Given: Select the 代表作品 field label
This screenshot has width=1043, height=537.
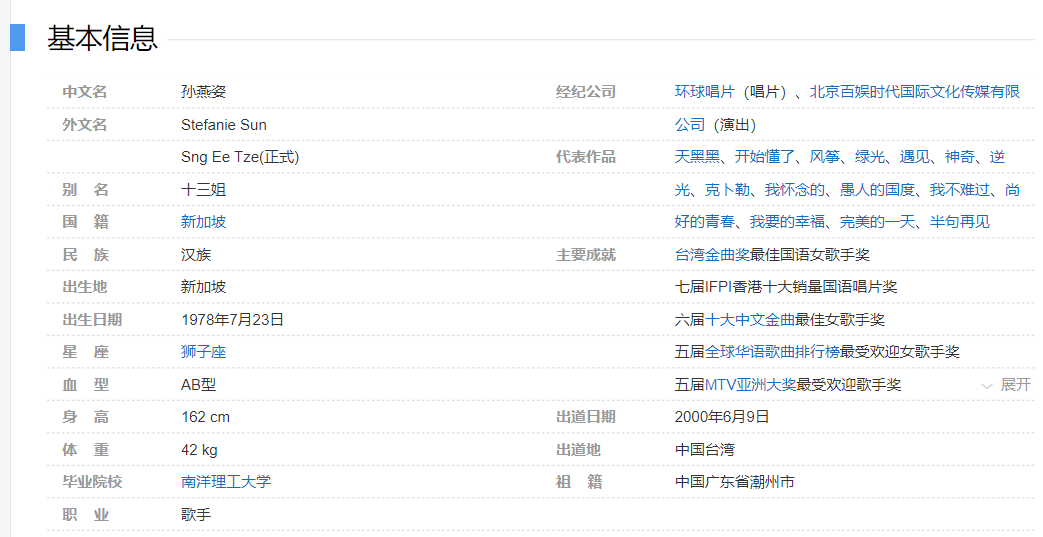Looking at the screenshot, I should click(586, 156).
